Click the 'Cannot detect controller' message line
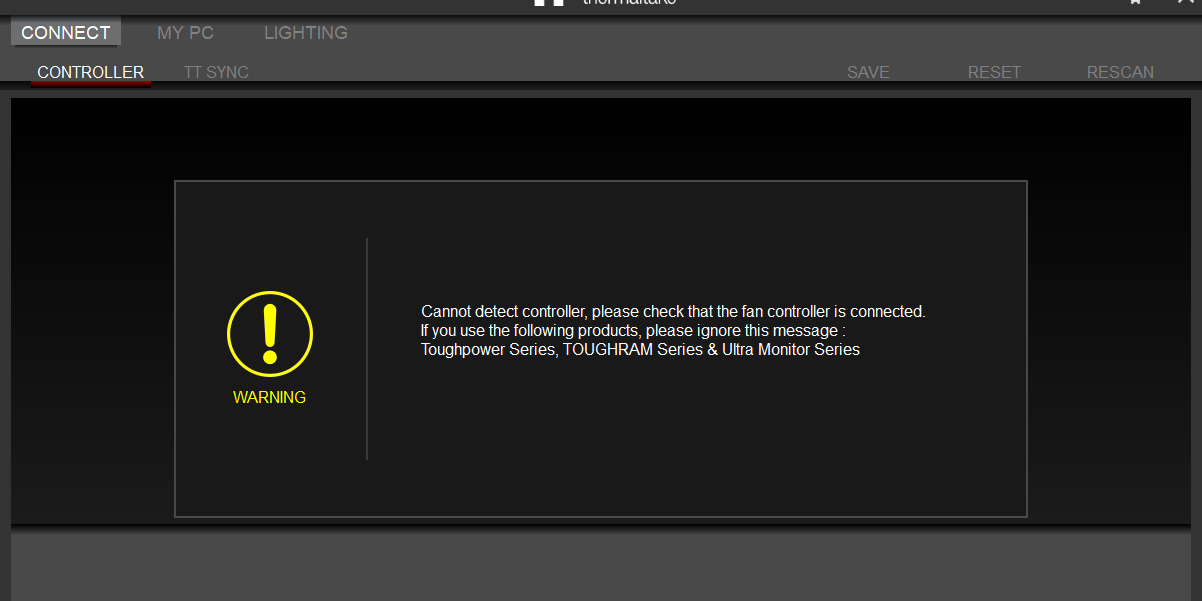The width and height of the screenshot is (1202, 601). [673, 312]
